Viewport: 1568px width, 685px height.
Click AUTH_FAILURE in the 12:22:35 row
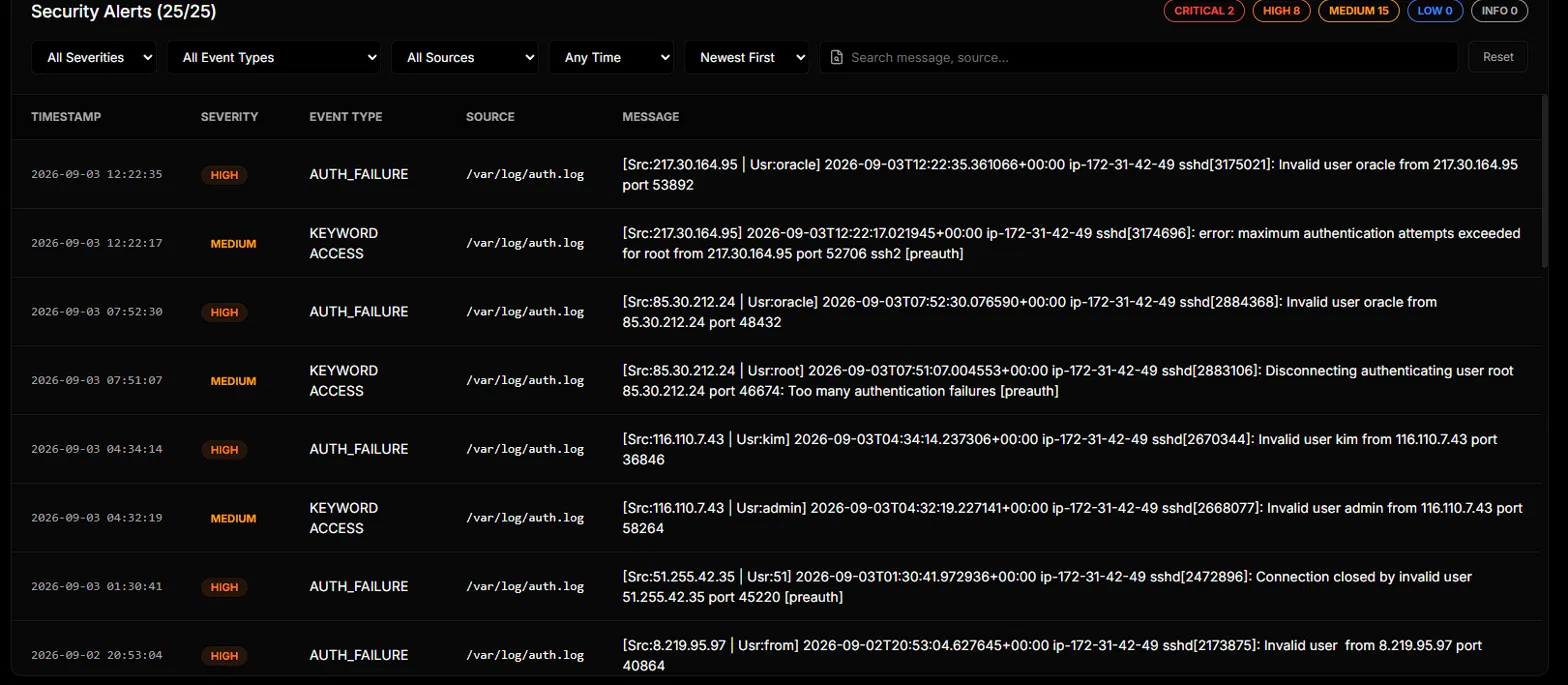point(359,174)
